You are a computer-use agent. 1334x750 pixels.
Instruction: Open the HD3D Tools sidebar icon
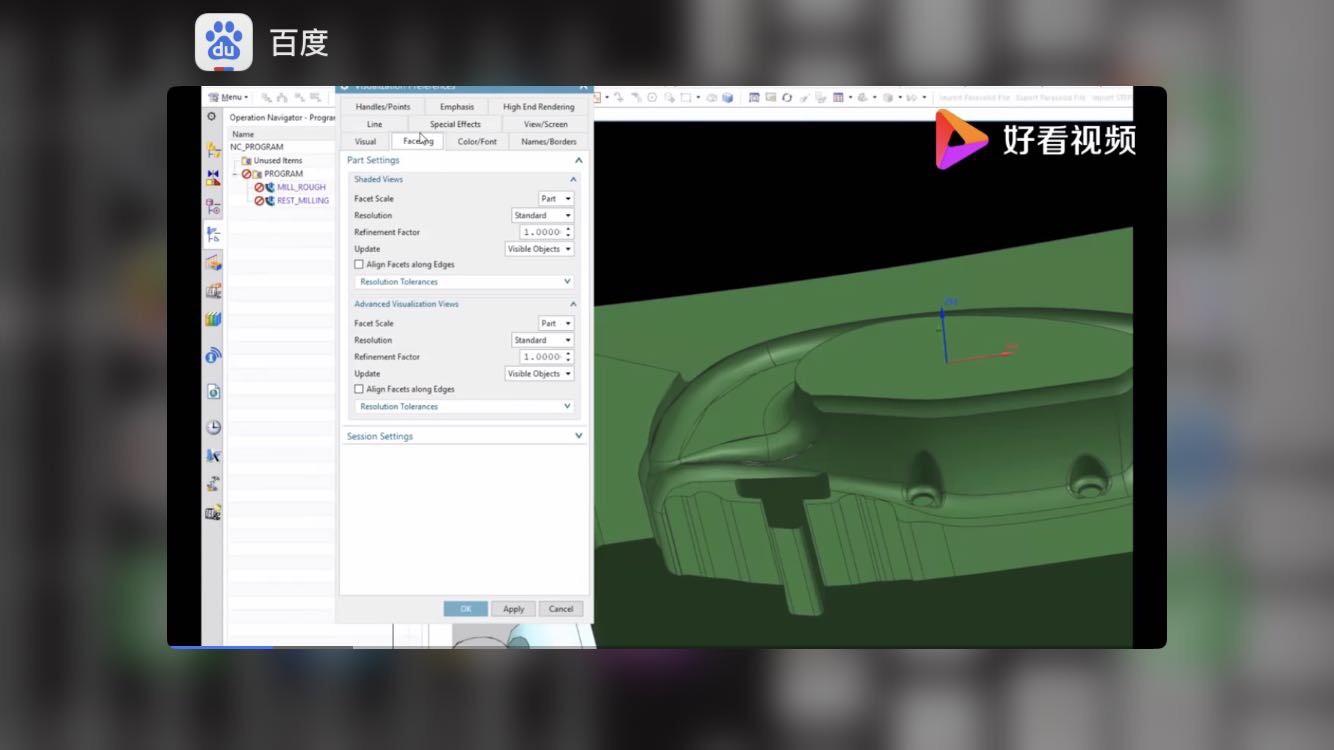[x=213, y=356]
